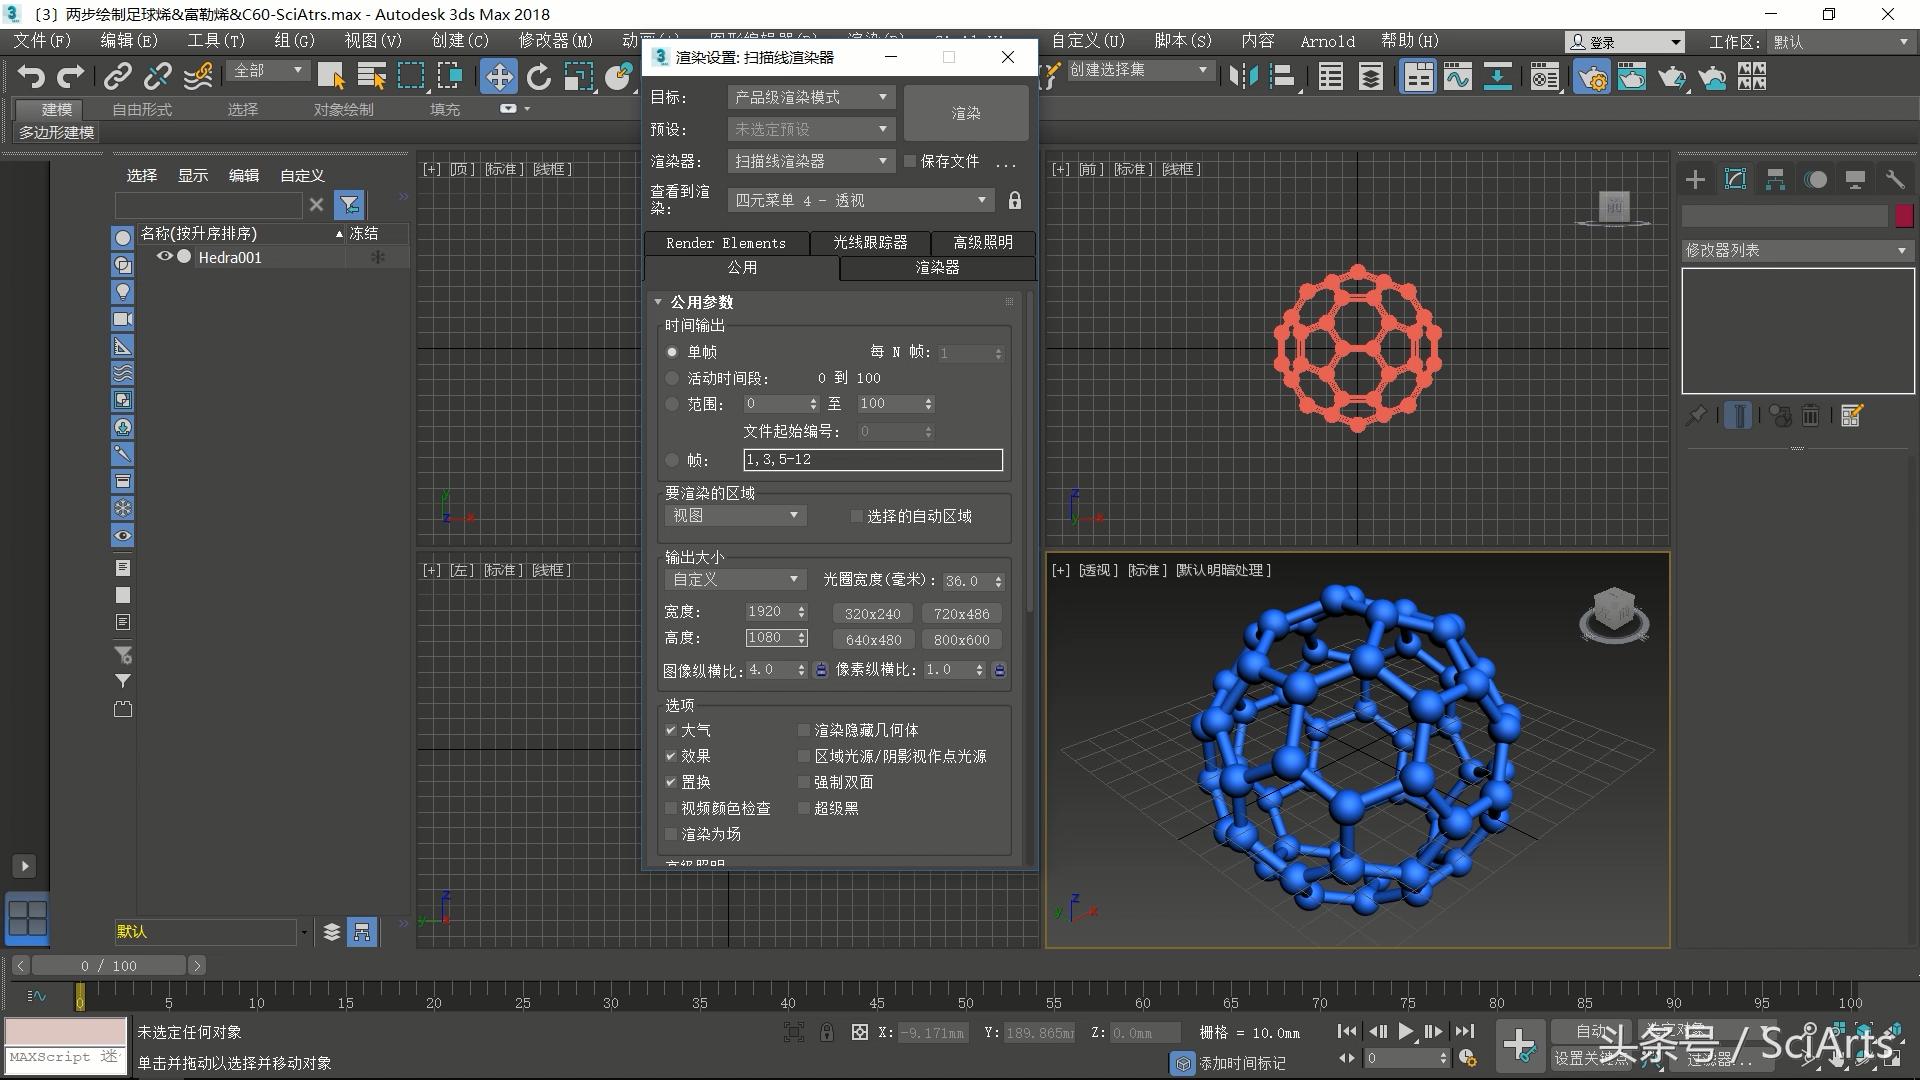
Task: Open the Layer Manager icon
Action: 1370,76
